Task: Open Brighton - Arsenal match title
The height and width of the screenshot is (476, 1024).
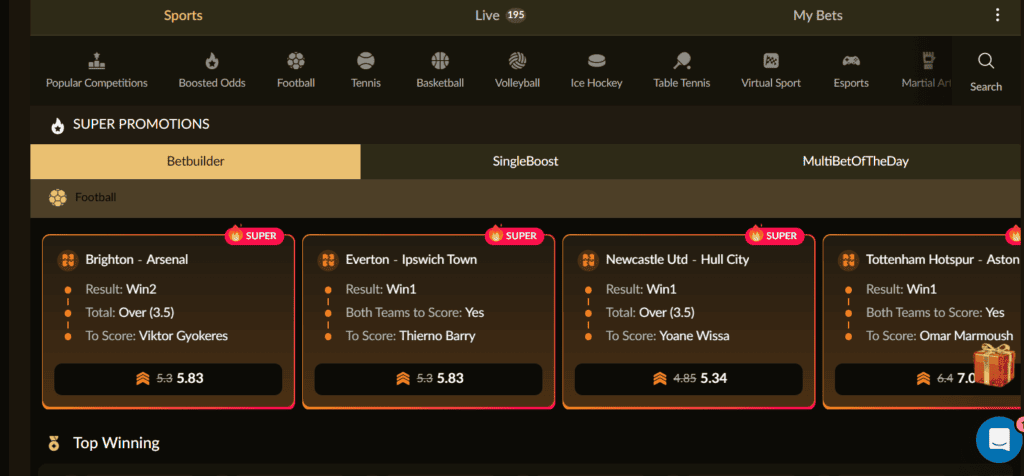Action: [136, 260]
